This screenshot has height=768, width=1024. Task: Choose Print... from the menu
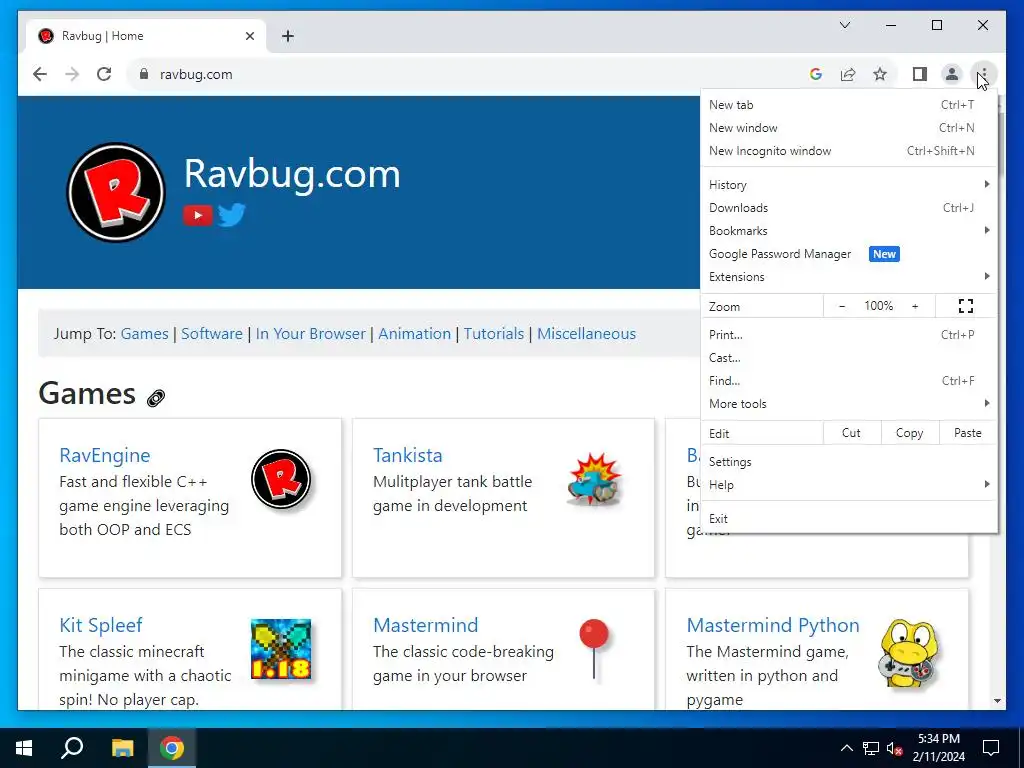tap(848, 334)
